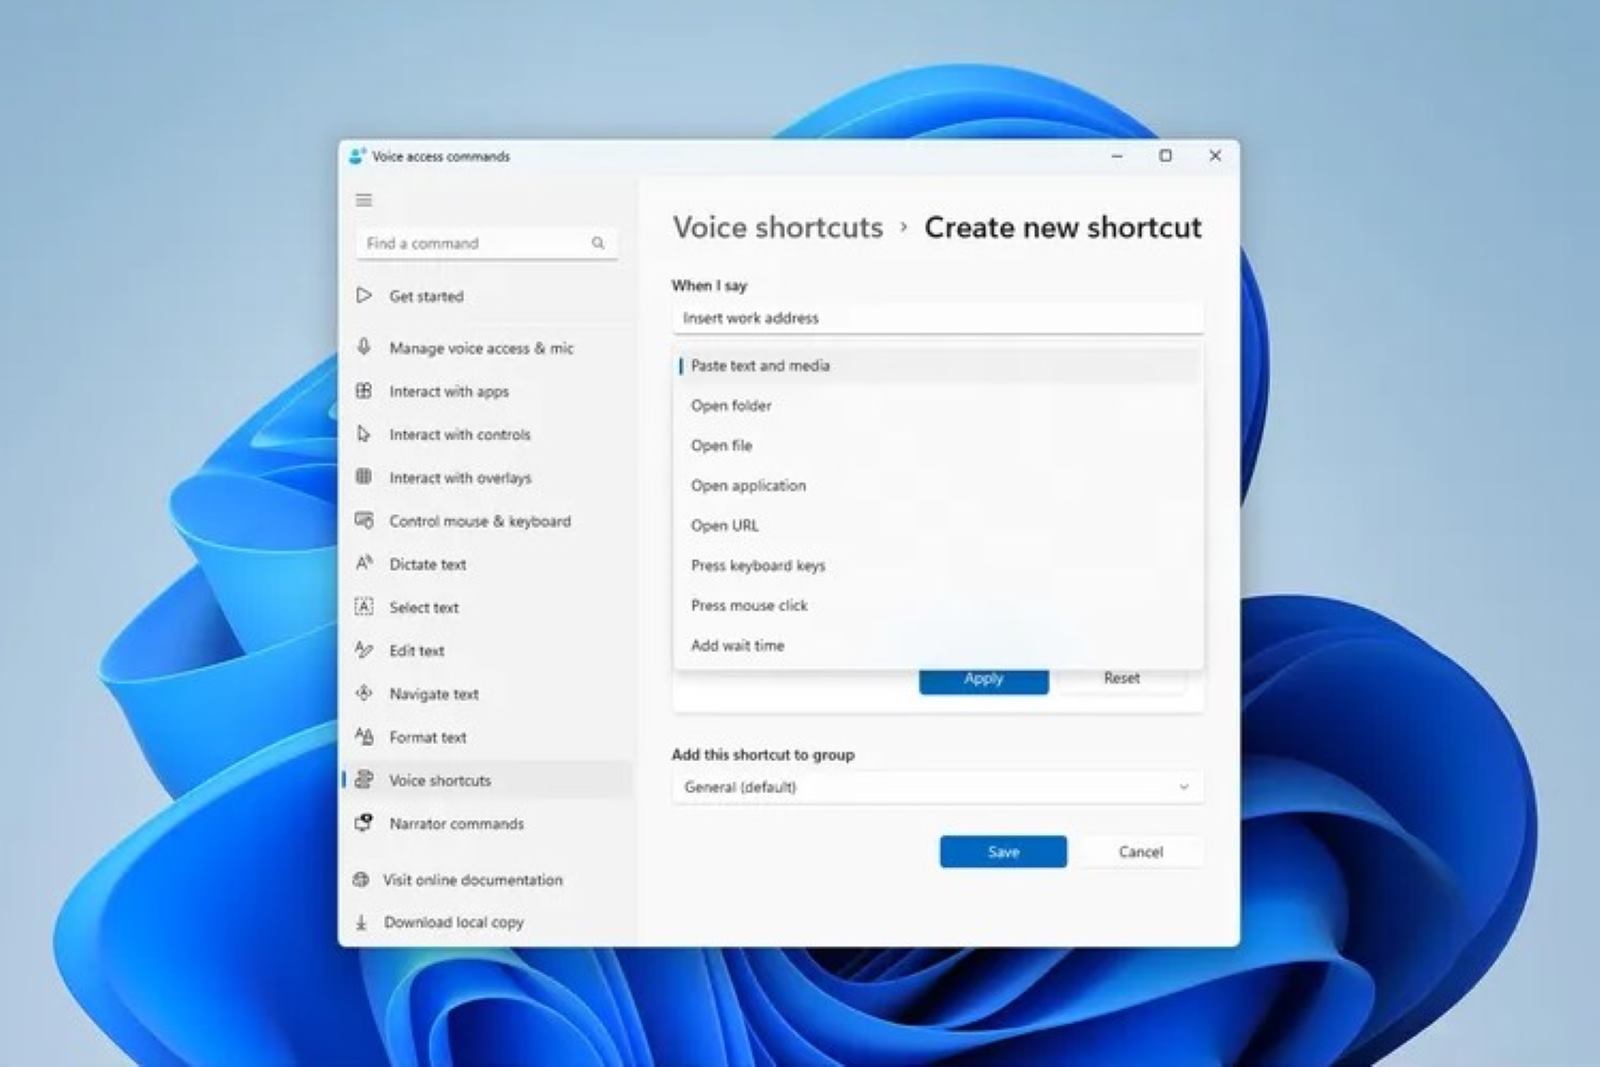Select the Paste text and media action
Screen dimensions: 1600x1067
pos(938,365)
